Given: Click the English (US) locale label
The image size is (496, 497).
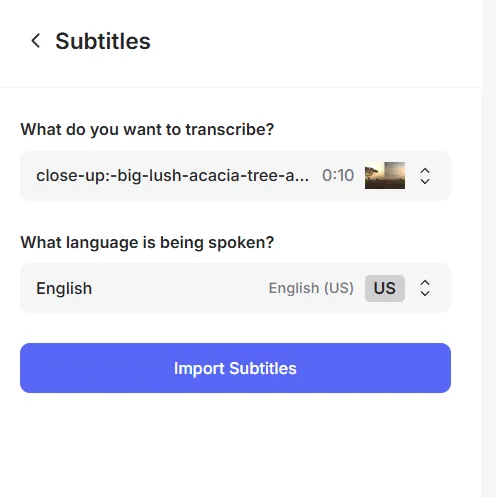Looking at the screenshot, I should click(311, 288).
